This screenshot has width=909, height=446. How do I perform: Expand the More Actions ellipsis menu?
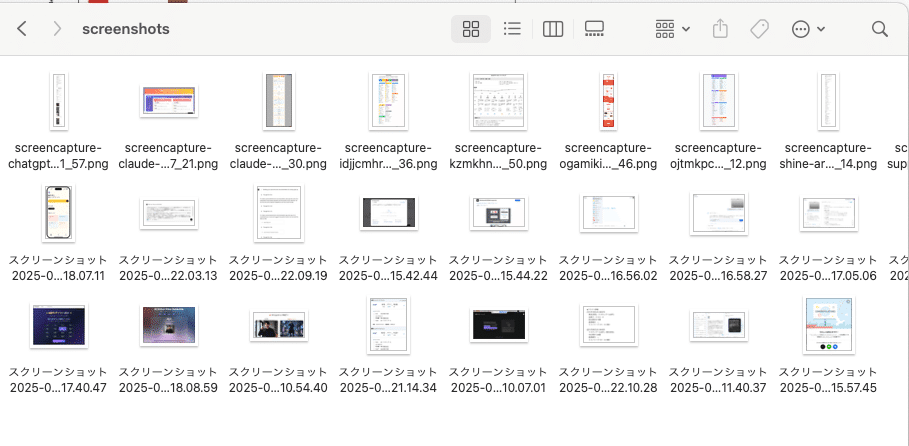click(807, 29)
